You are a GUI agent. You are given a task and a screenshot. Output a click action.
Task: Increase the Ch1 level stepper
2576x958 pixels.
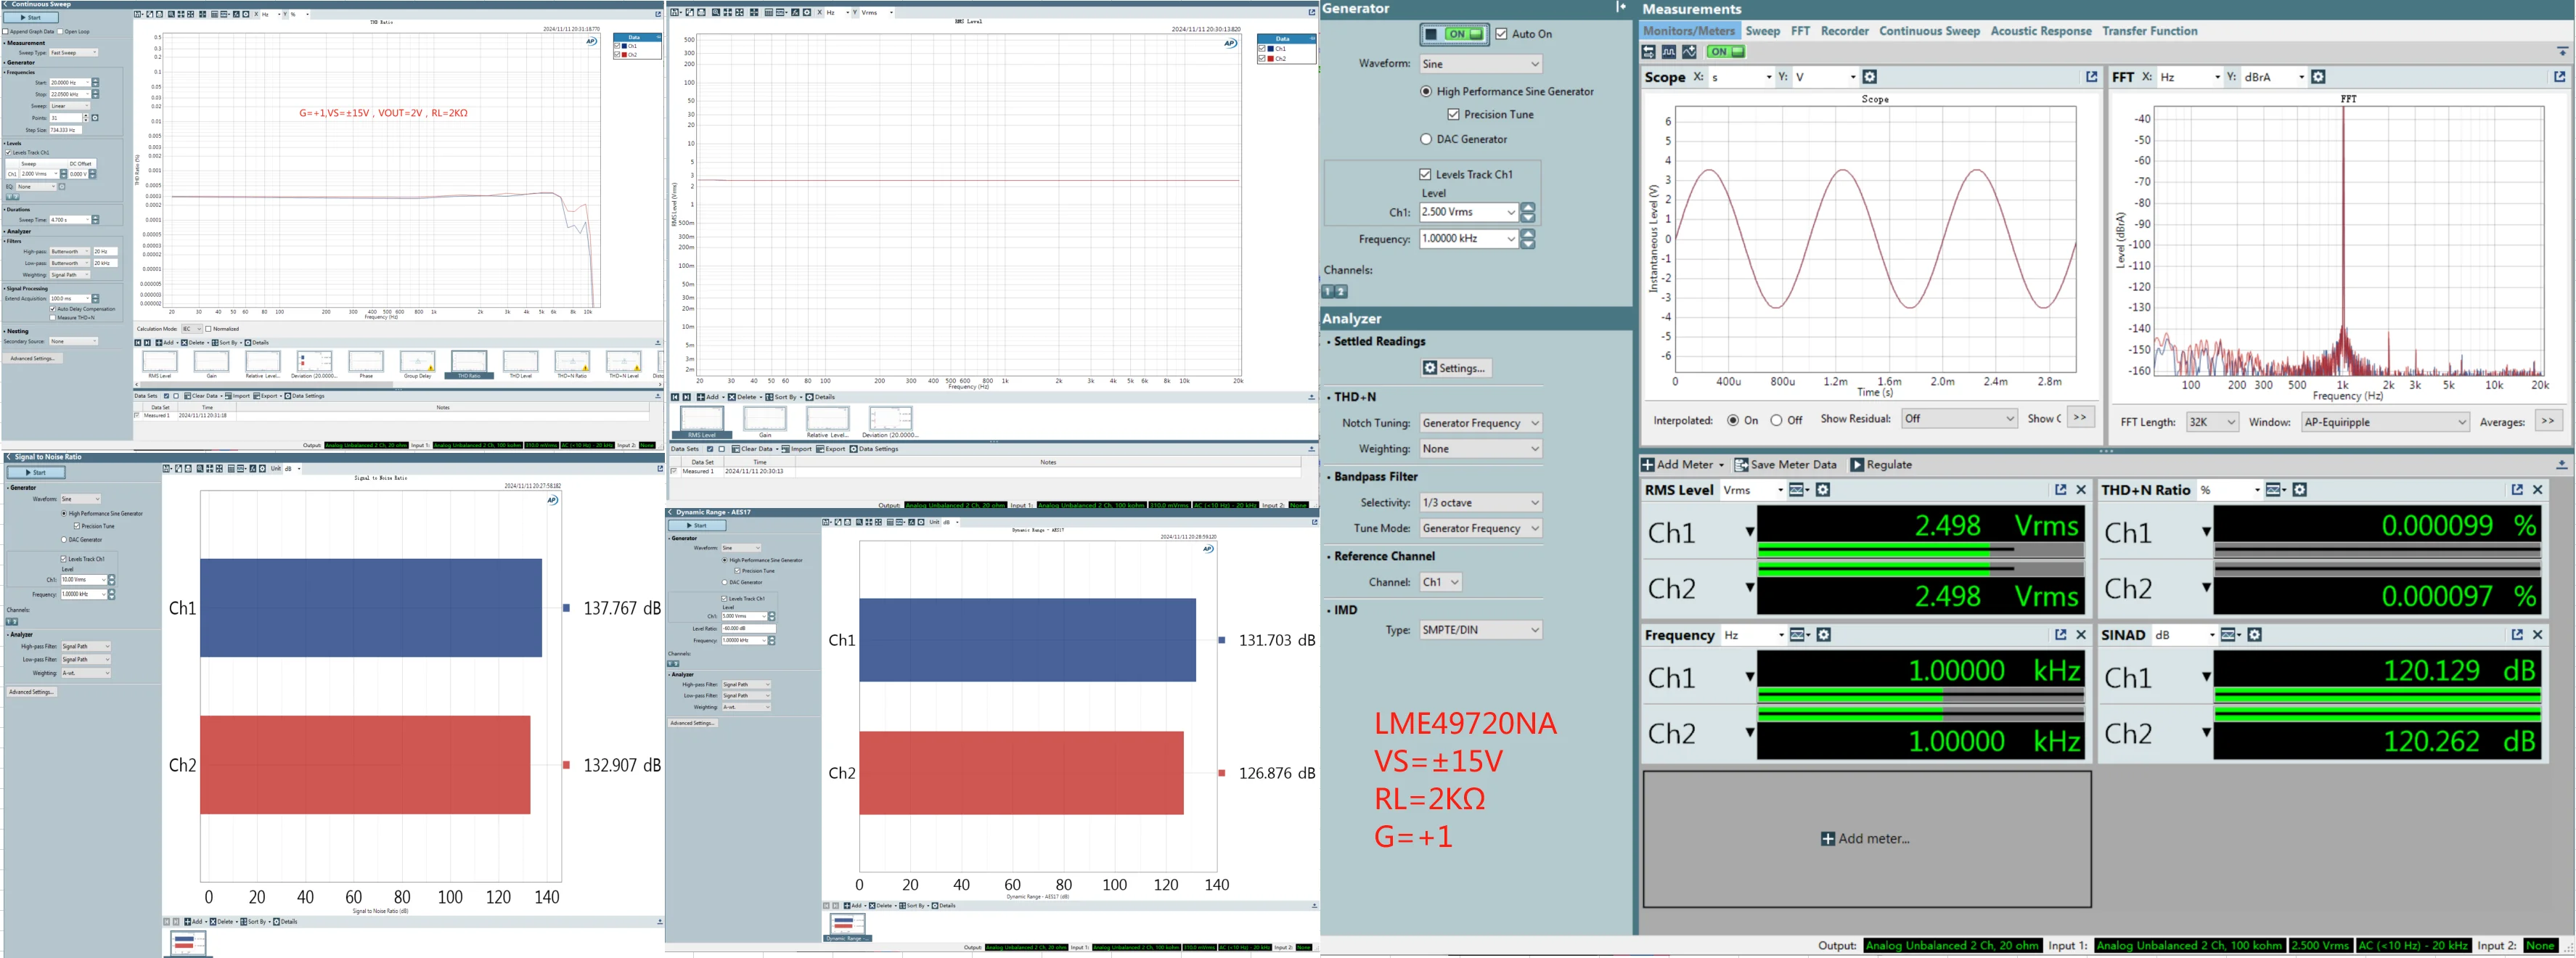click(x=1527, y=208)
